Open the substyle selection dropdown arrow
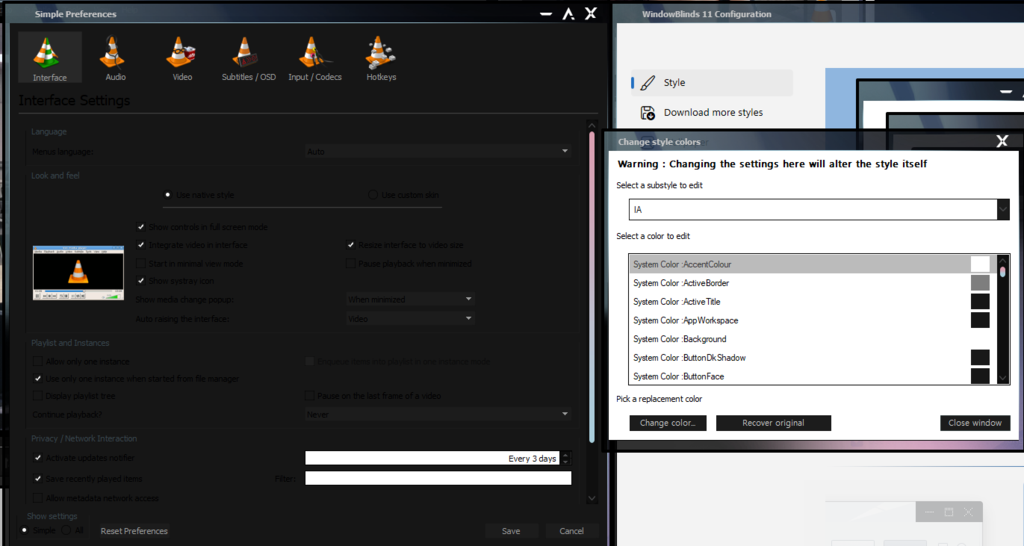This screenshot has height=546, width=1024. pos(1003,210)
